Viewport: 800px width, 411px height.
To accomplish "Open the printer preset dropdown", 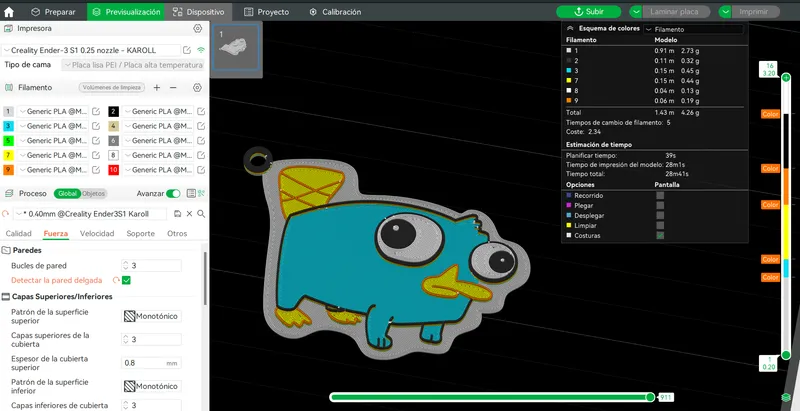I will pyautogui.click(x=91, y=50).
